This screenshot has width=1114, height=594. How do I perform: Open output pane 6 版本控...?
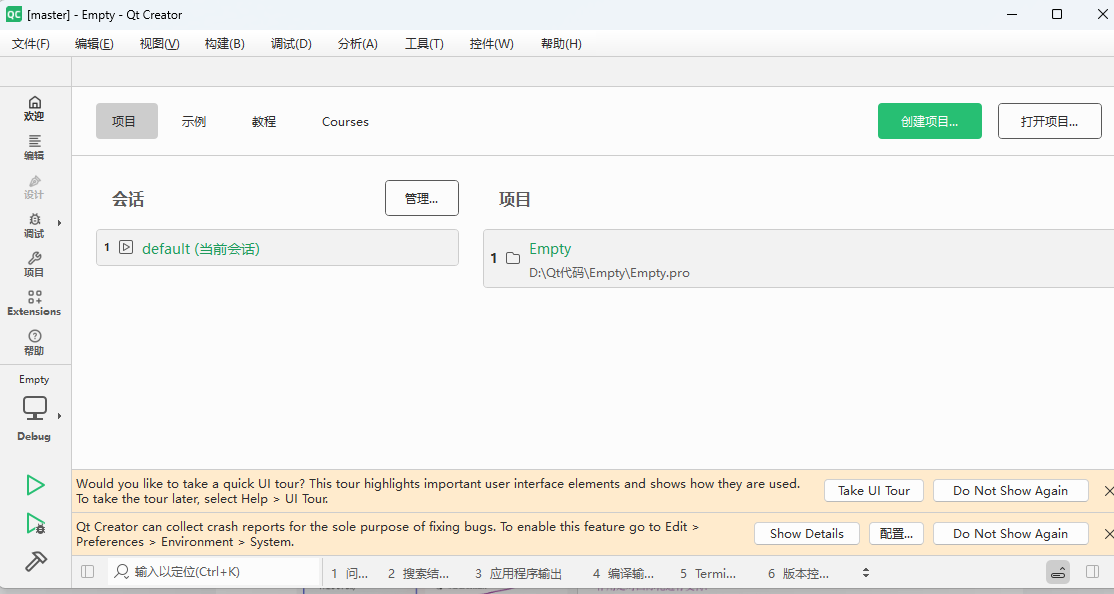pos(799,573)
